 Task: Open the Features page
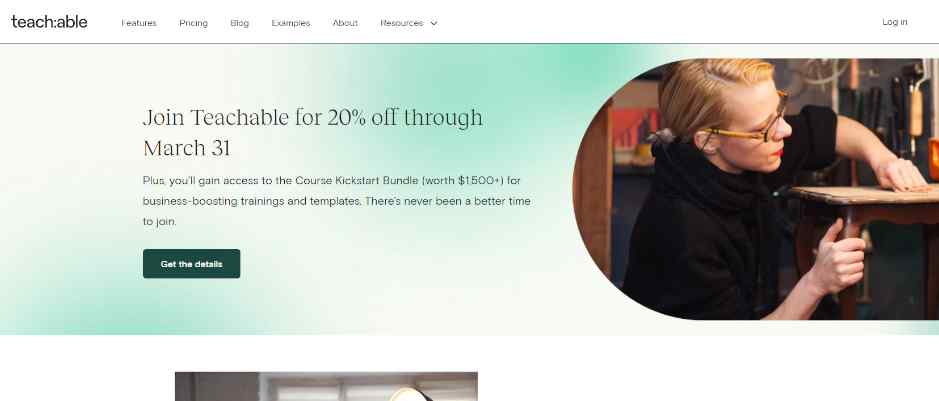139,23
